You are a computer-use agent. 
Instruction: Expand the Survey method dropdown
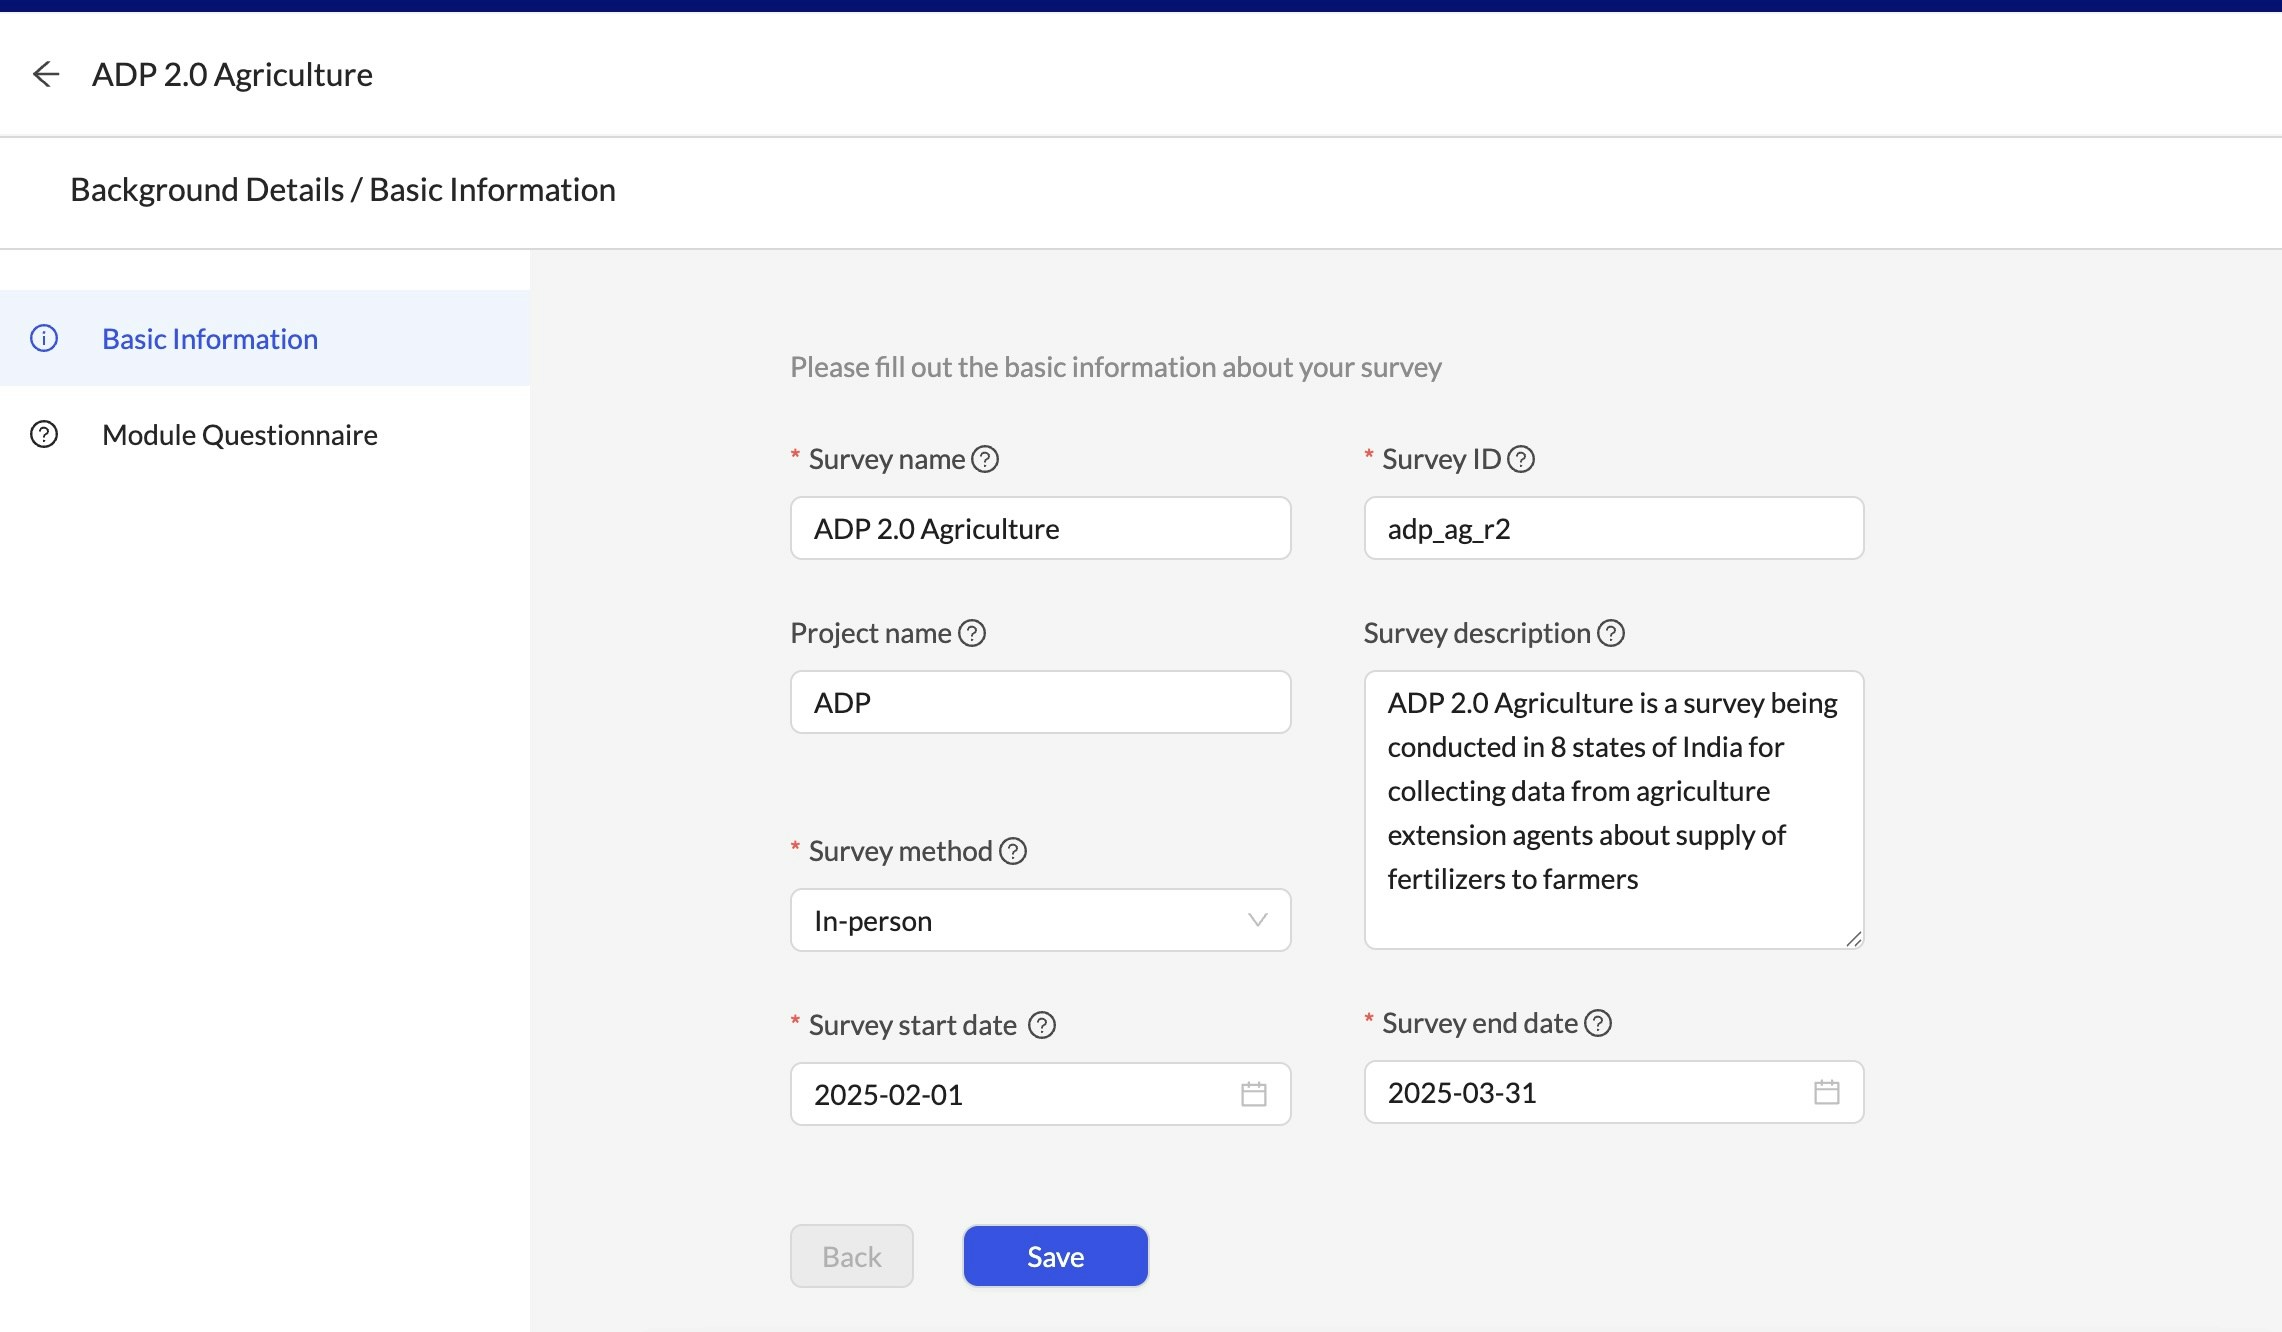coord(1020,920)
